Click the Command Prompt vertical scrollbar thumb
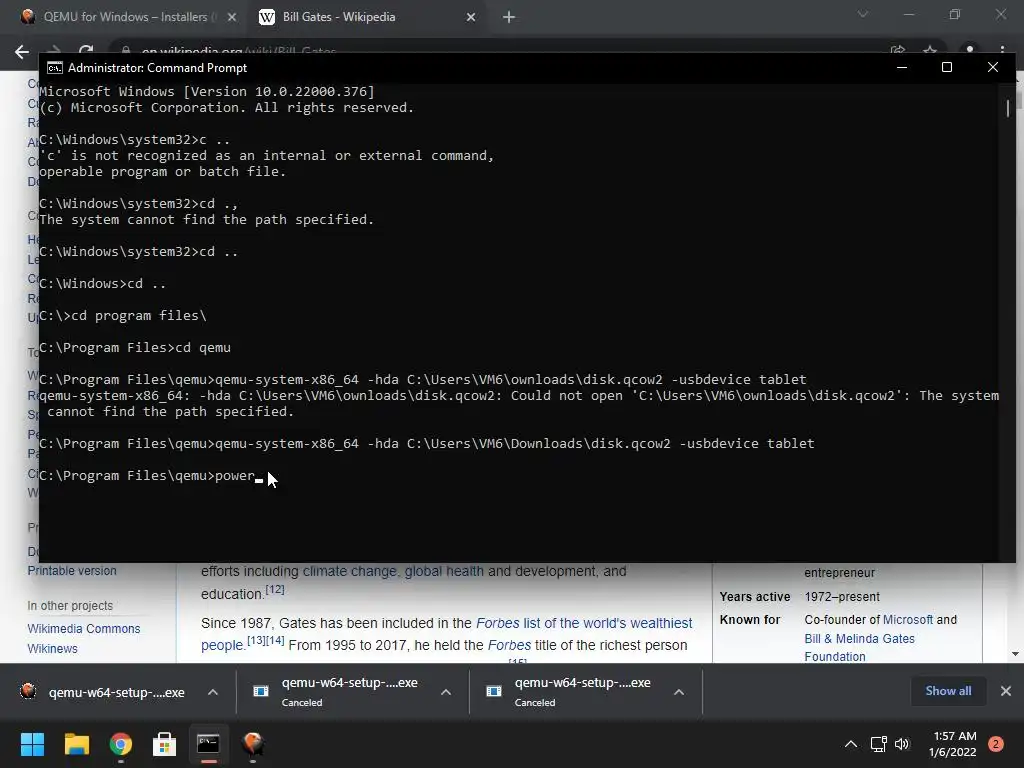This screenshot has width=1024, height=768. click(x=1008, y=108)
